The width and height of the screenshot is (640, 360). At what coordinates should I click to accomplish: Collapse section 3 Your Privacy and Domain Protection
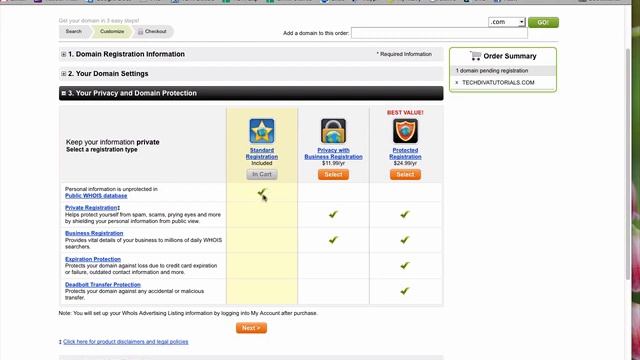(x=63, y=93)
